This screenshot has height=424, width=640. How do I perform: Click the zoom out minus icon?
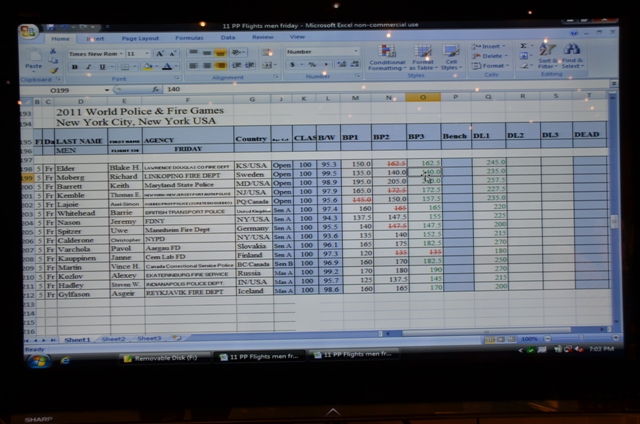tap(548, 339)
